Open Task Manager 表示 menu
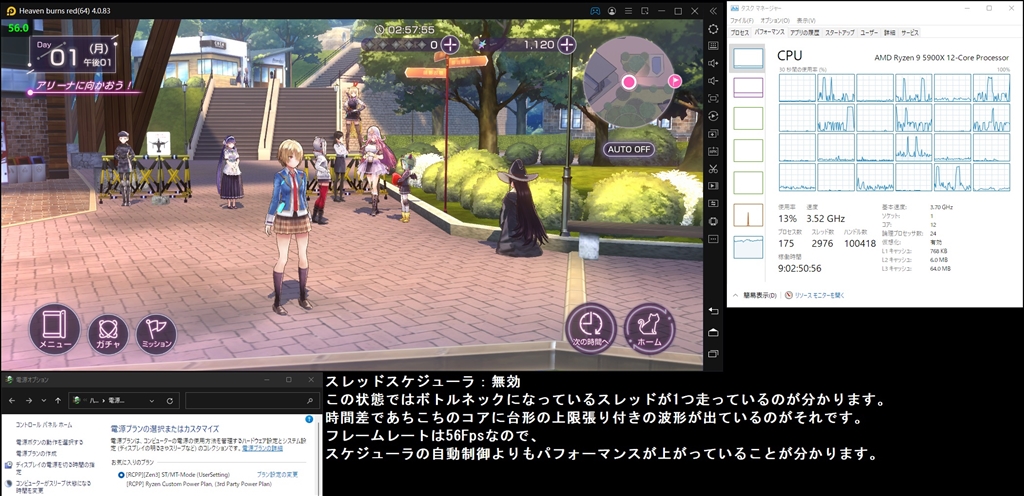 pos(805,21)
